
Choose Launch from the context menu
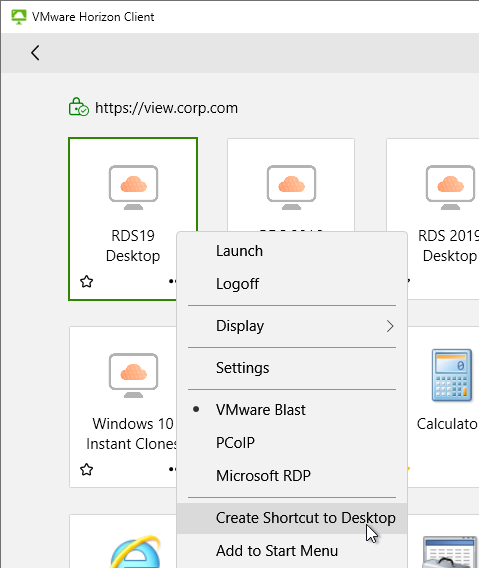pos(292,251)
